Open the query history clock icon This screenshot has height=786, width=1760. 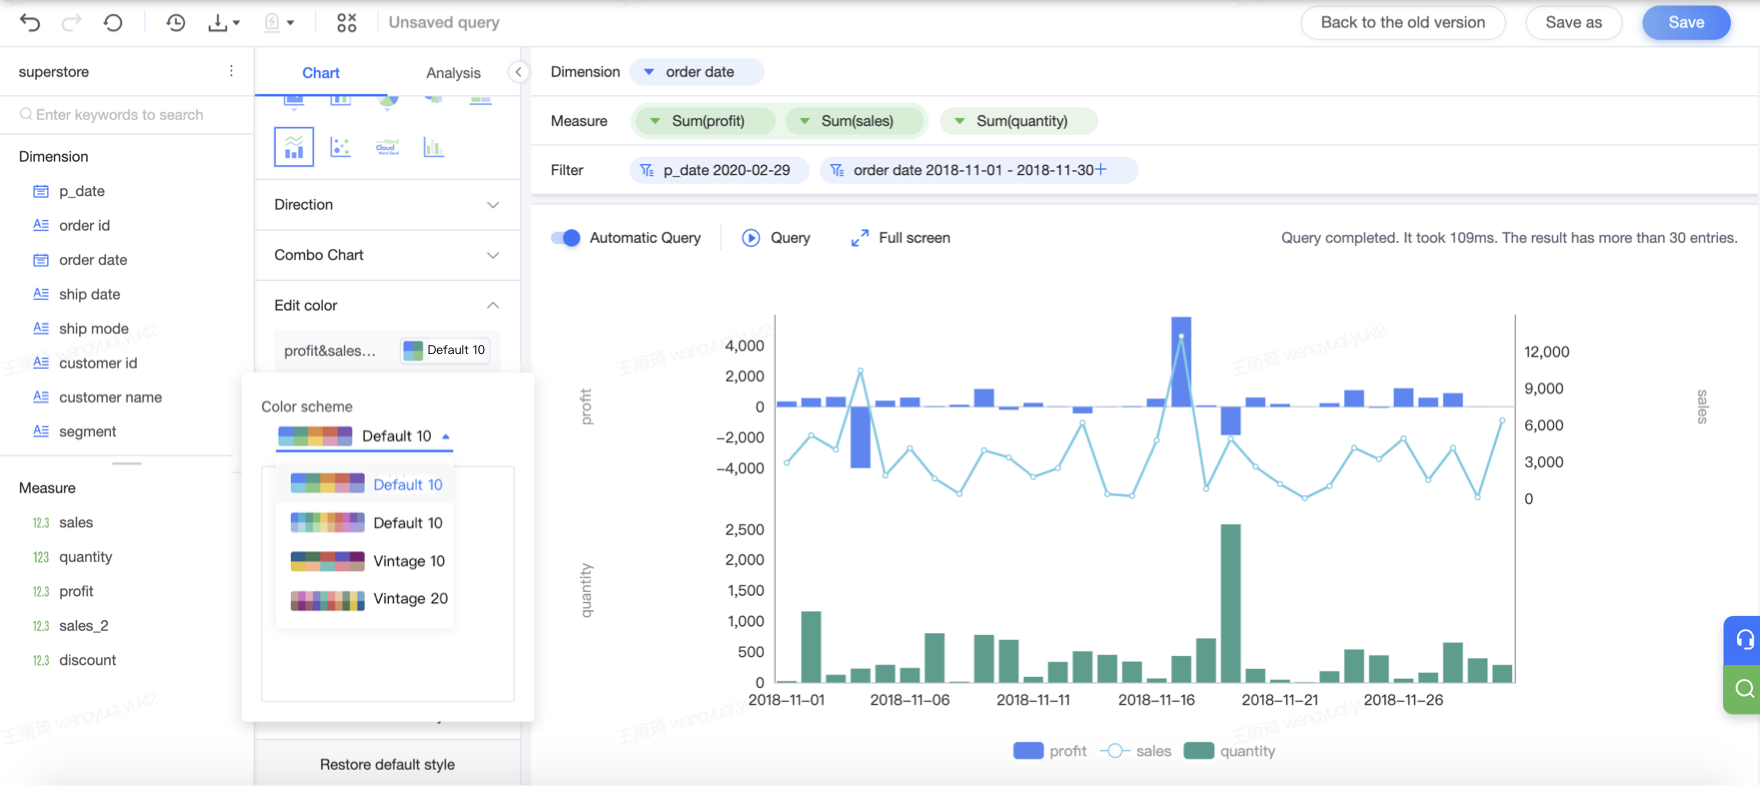coord(176,22)
